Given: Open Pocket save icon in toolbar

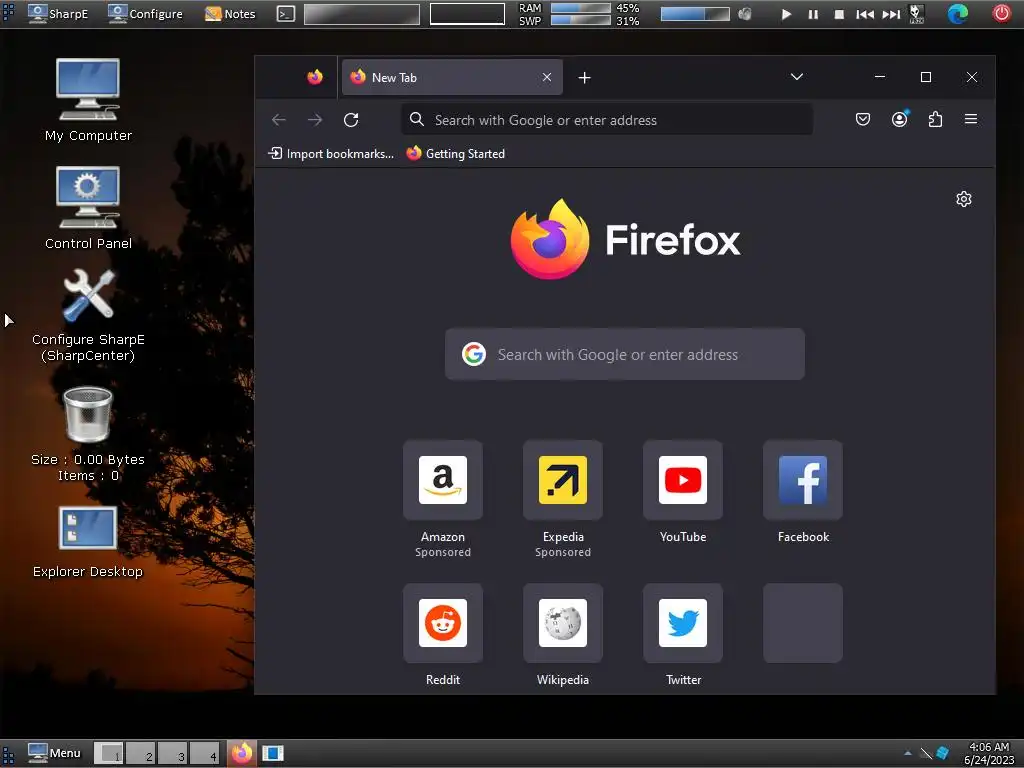Looking at the screenshot, I should (x=863, y=119).
